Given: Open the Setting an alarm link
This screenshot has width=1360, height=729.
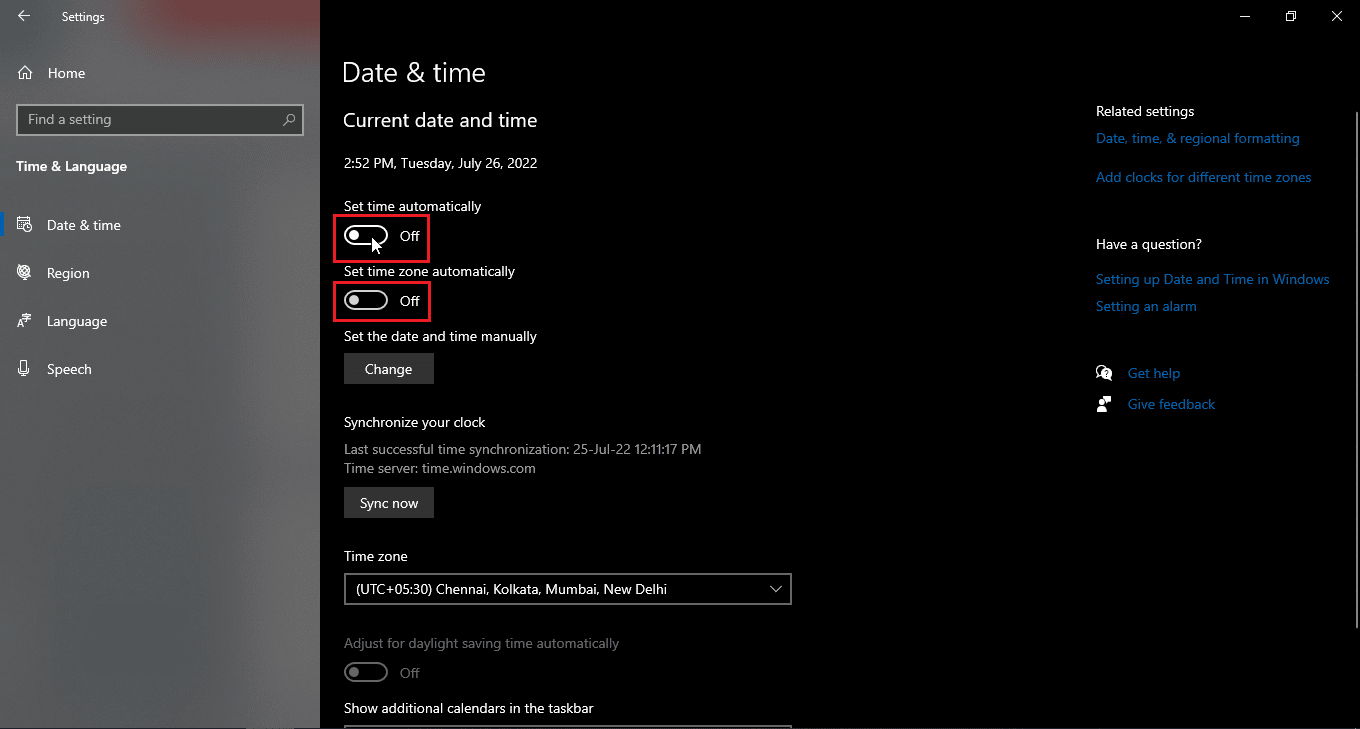Looking at the screenshot, I should click(x=1146, y=306).
